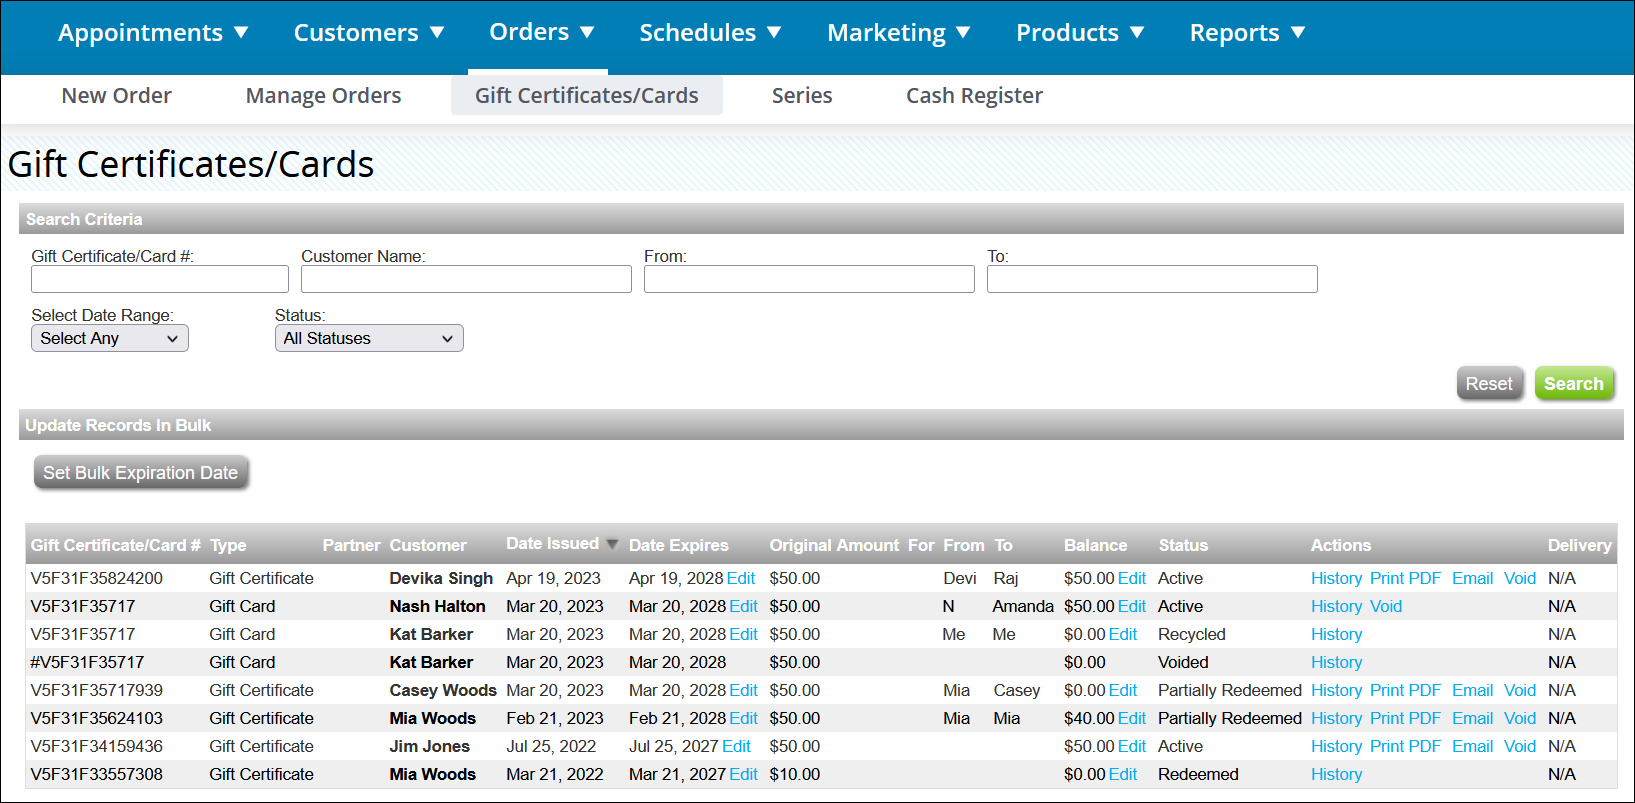Void Nash Halton's gift card
Viewport: 1635px width, 803px height.
[1385, 607]
